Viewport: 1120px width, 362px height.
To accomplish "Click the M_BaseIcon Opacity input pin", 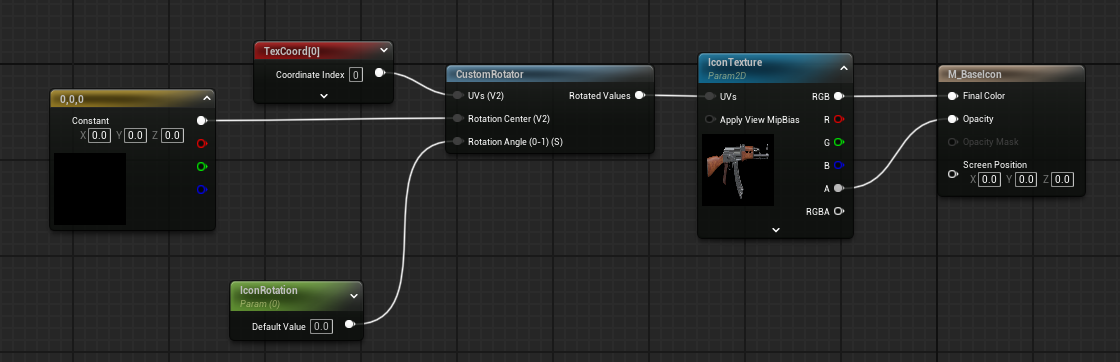I will pos(952,119).
